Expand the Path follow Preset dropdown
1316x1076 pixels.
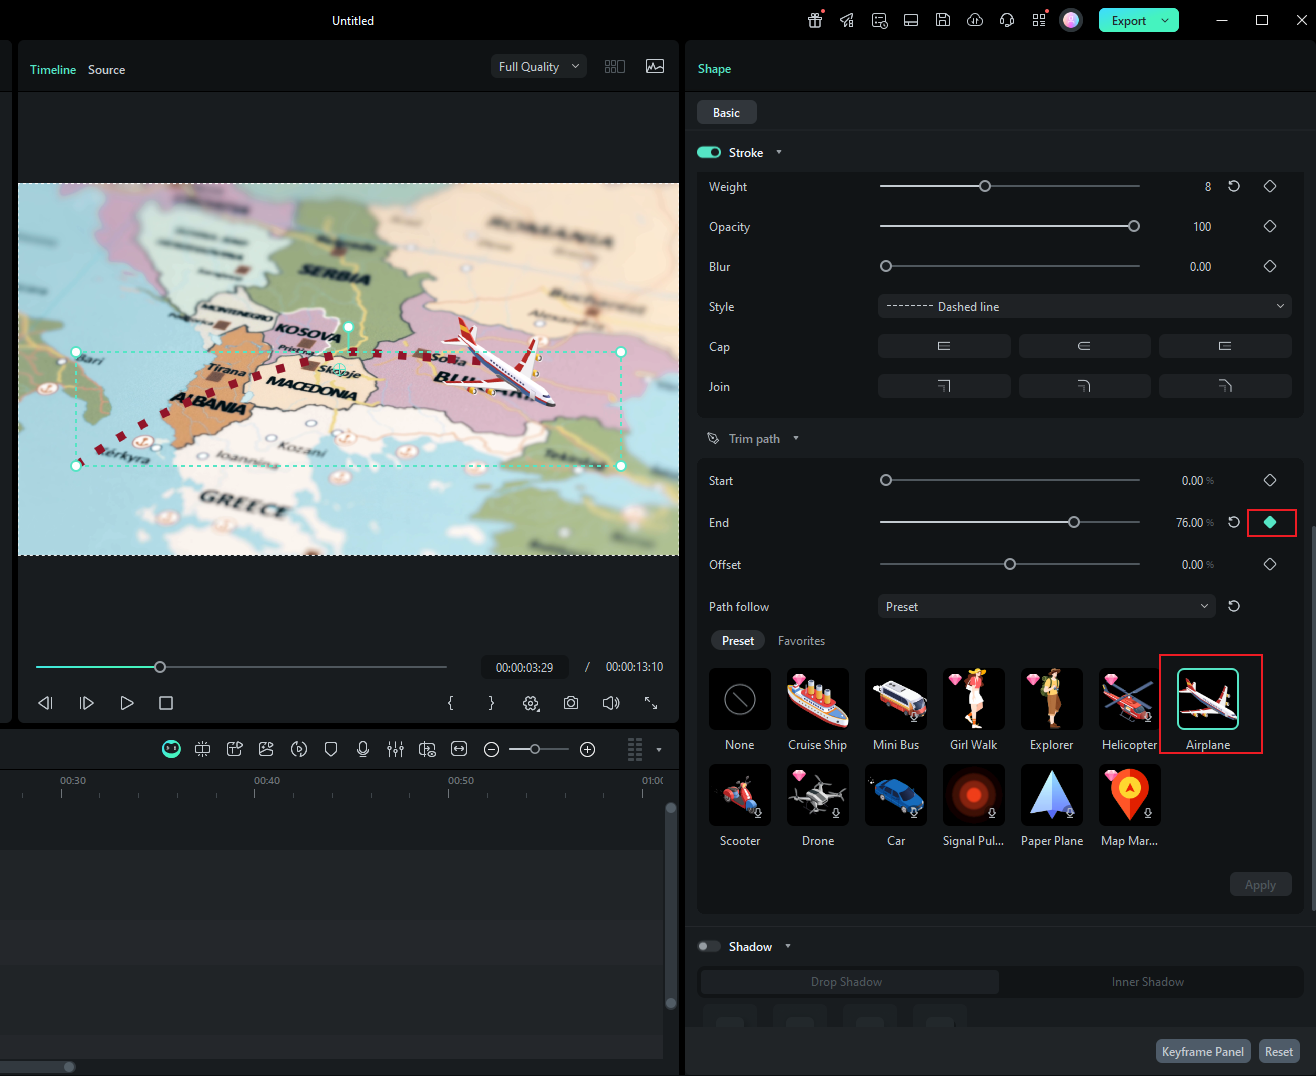tap(1046, 607)
